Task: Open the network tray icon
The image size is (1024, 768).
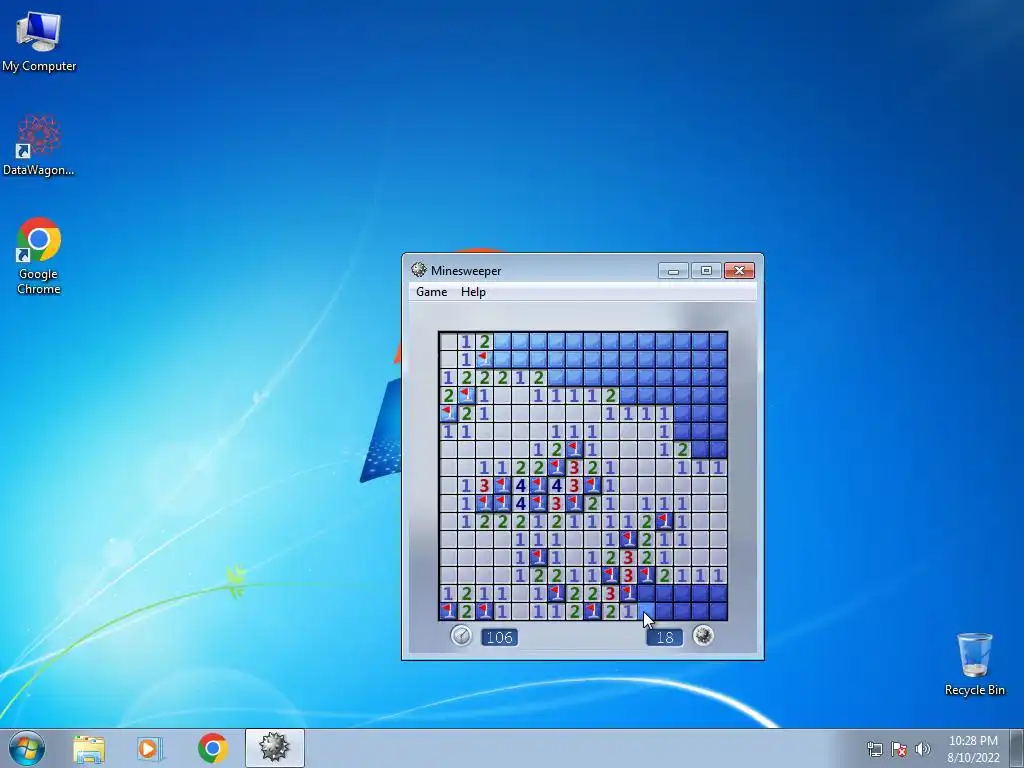Action: click(874, 749)
